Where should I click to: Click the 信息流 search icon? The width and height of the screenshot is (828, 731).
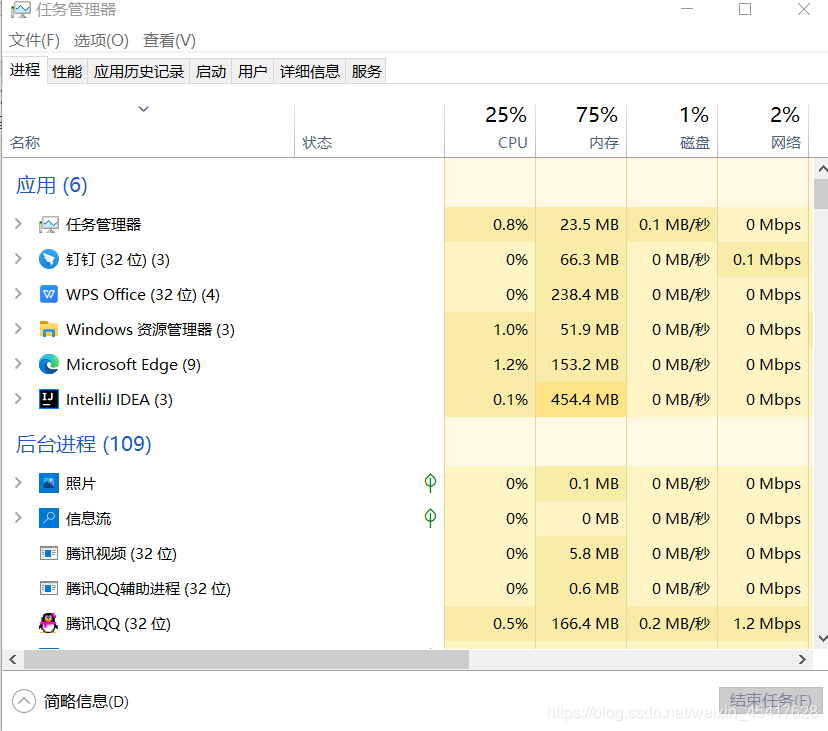pos(49,518)
